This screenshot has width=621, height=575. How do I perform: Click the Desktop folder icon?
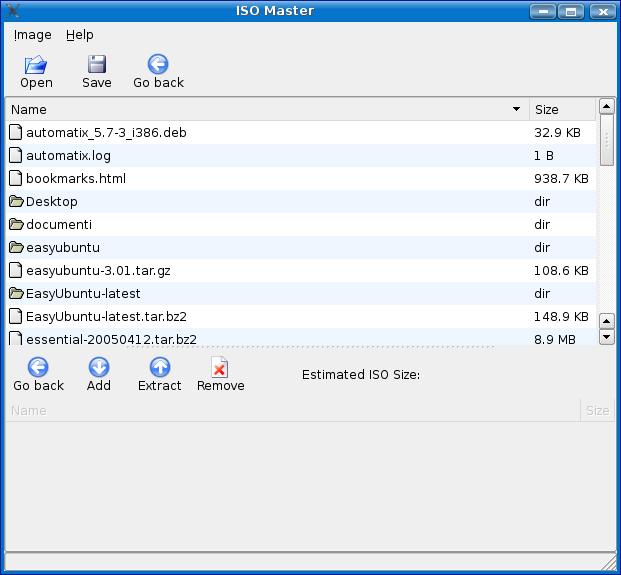[16, 201]
